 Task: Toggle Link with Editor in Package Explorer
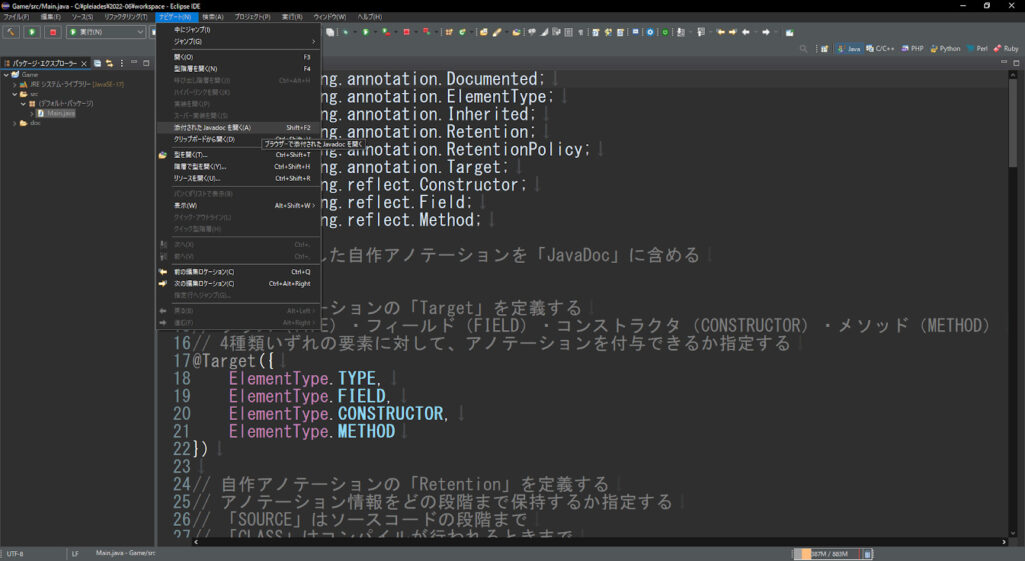pyautogui.click(x=109, y=63)
